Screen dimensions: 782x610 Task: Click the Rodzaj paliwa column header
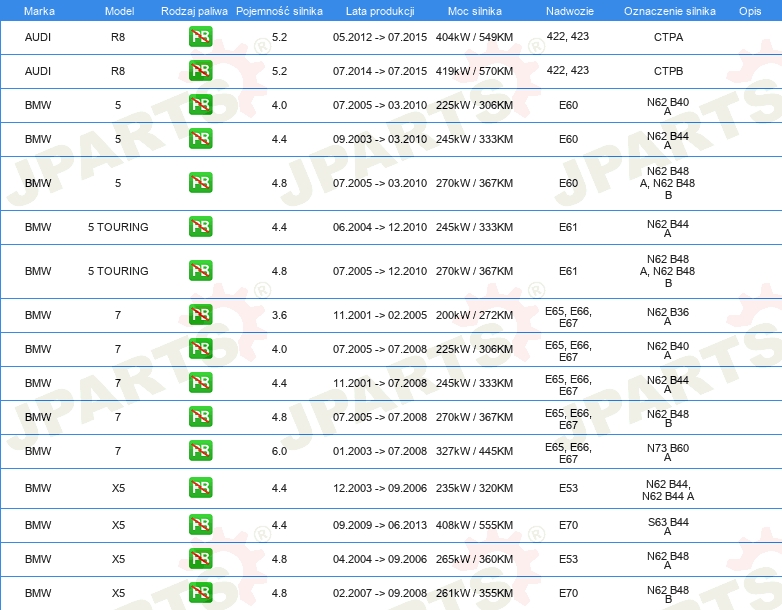point(194,11)
